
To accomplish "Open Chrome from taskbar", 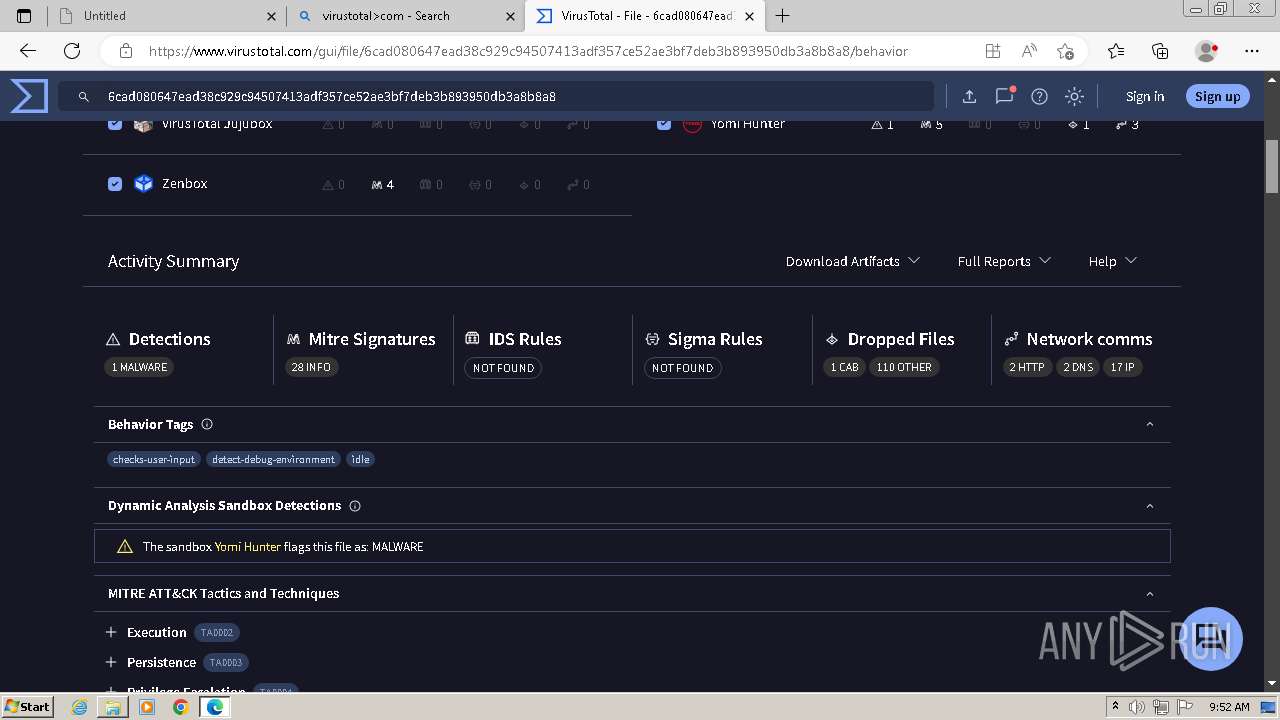I will point(180,707).
